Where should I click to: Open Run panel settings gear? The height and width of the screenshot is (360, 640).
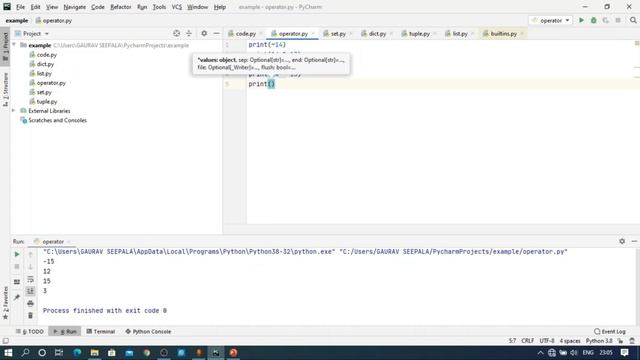pos(622,241)
